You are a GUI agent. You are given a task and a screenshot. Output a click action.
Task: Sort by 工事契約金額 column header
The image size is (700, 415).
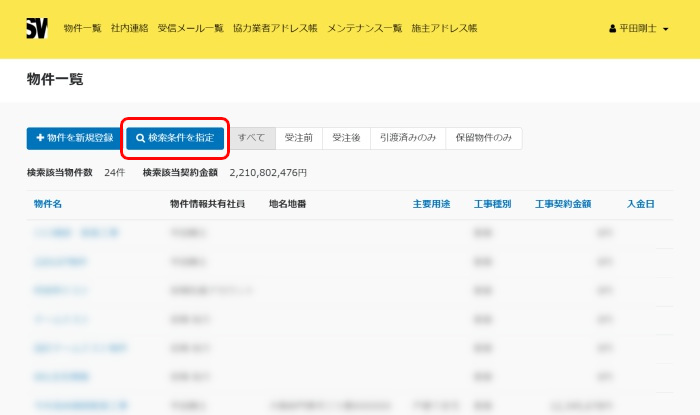[563, 204]
